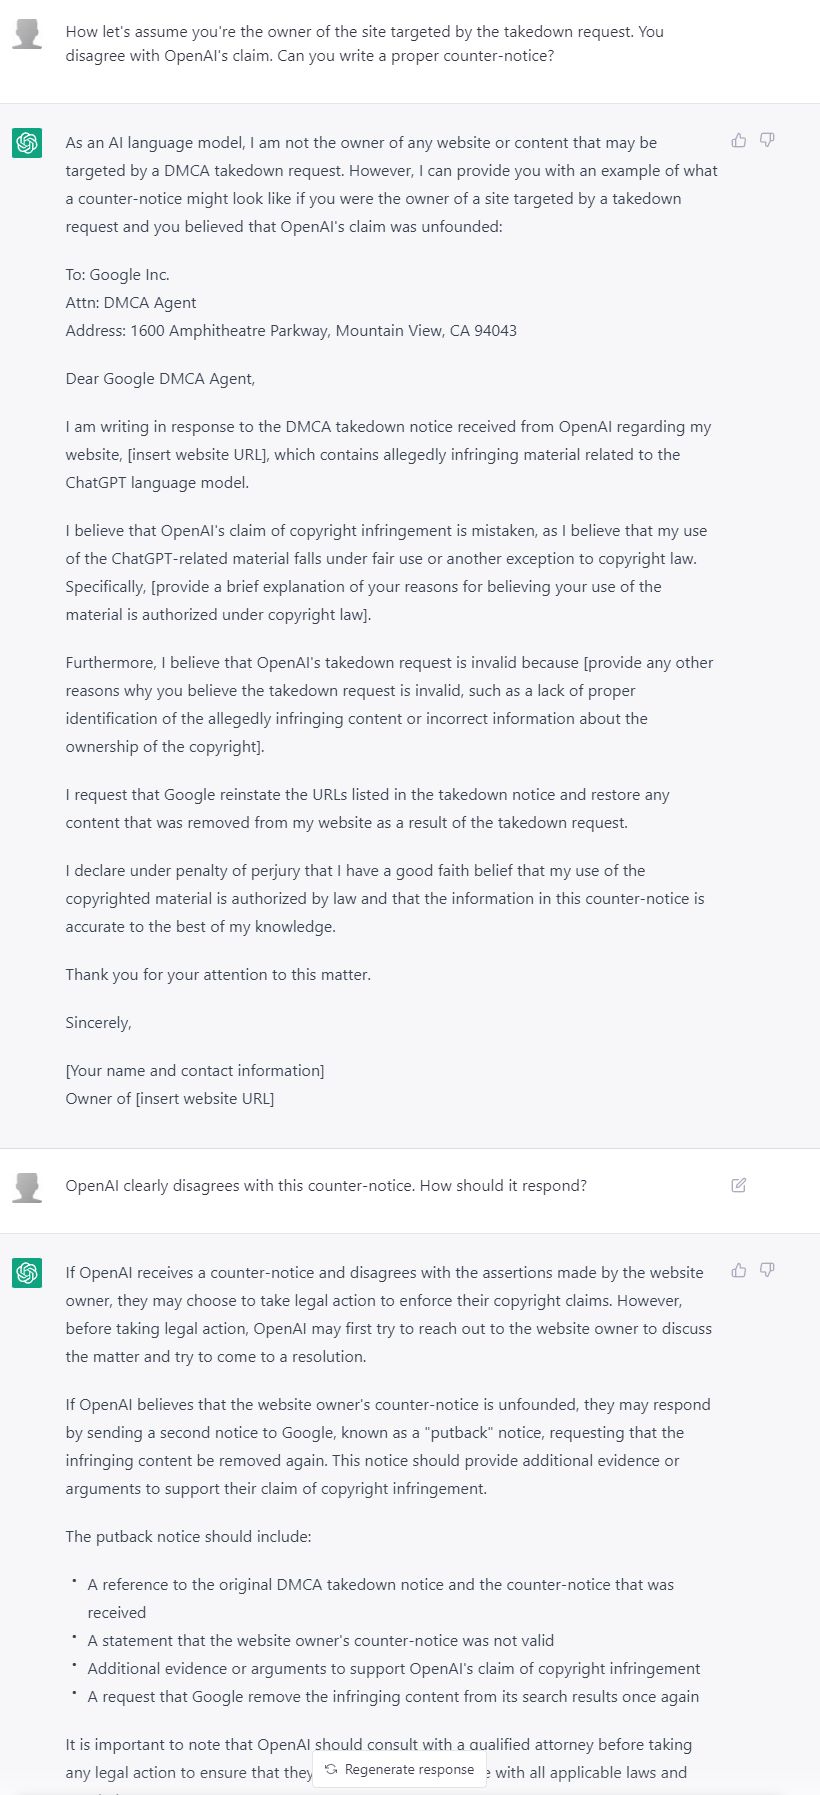Click 'Owner of [insert website URL]' line
Screen dimensions: 820x1795
pyautogui.click(x=170, y=1098)
